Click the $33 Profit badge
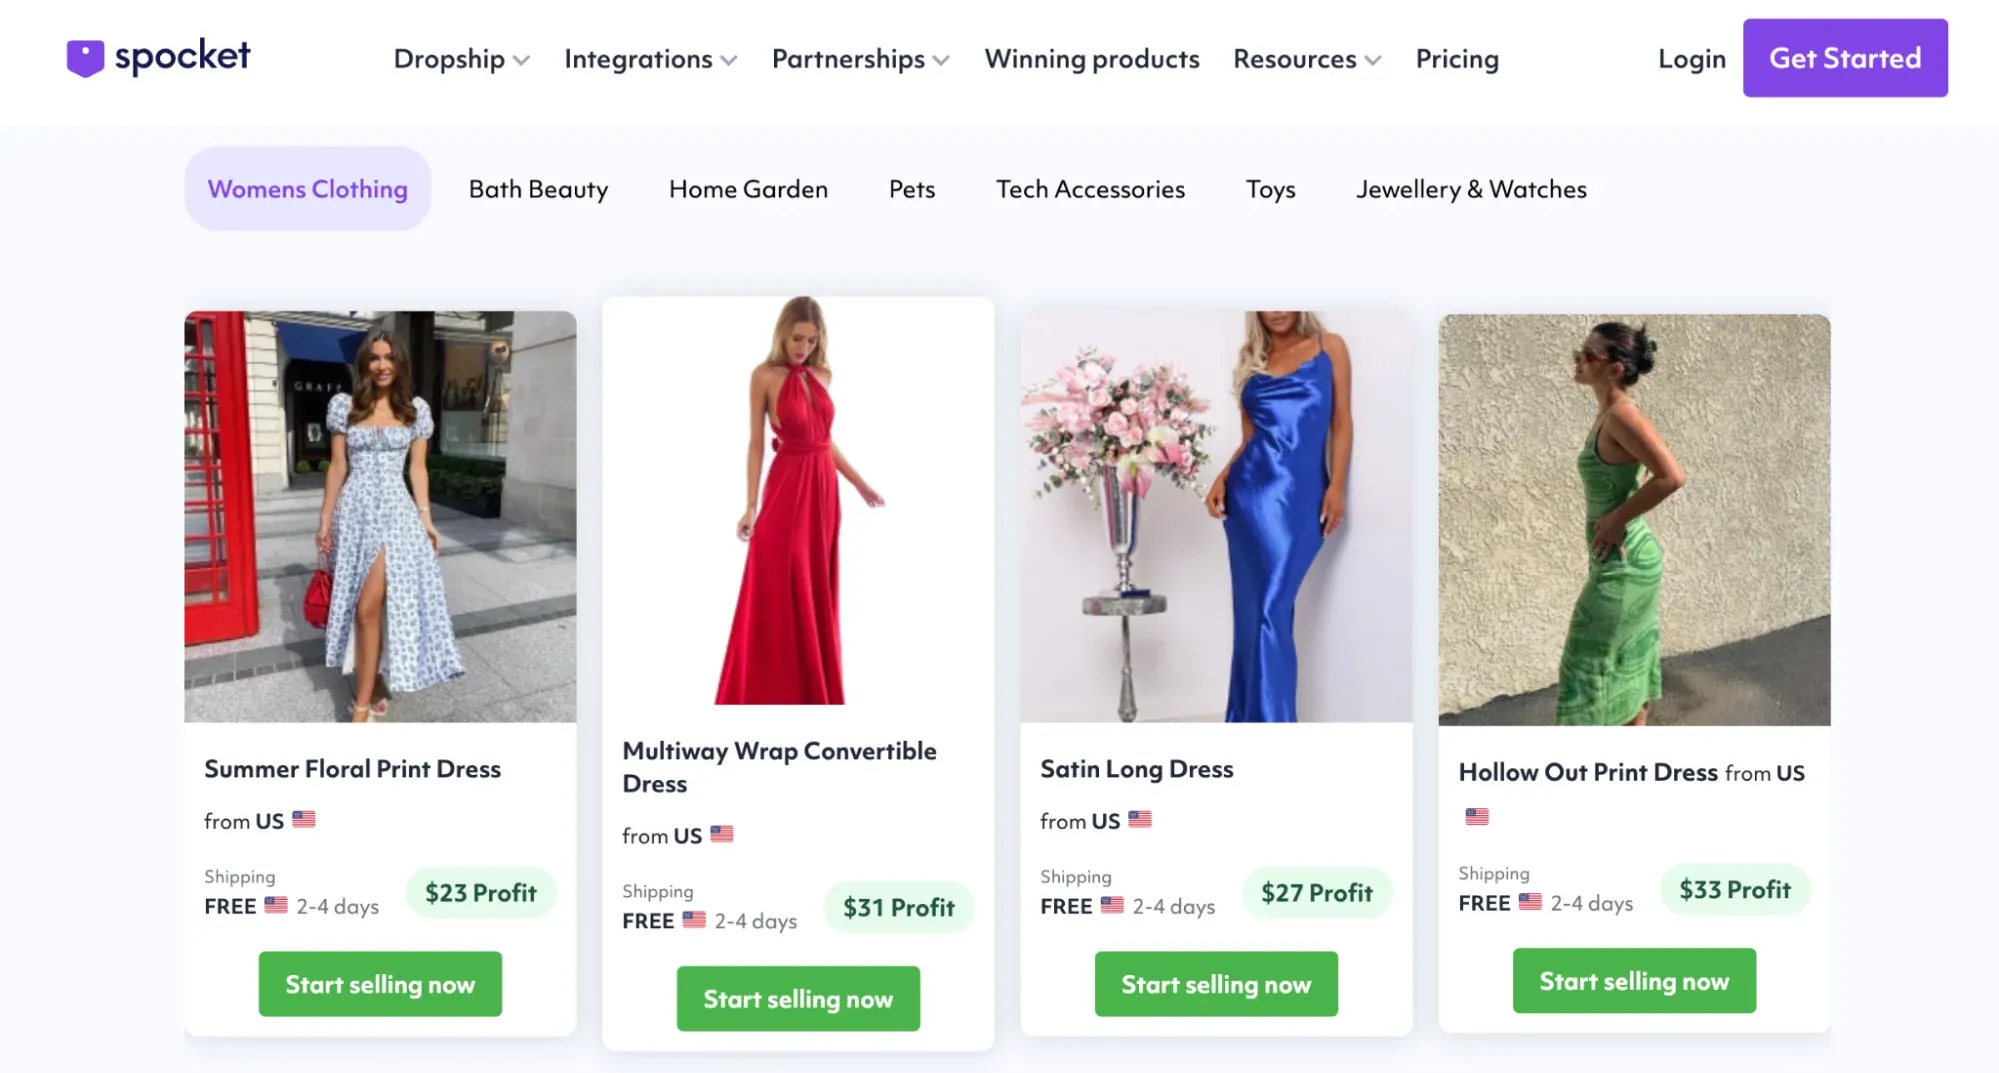The width and height of the screenshot is (1999, 1073). click(1735, 890)
